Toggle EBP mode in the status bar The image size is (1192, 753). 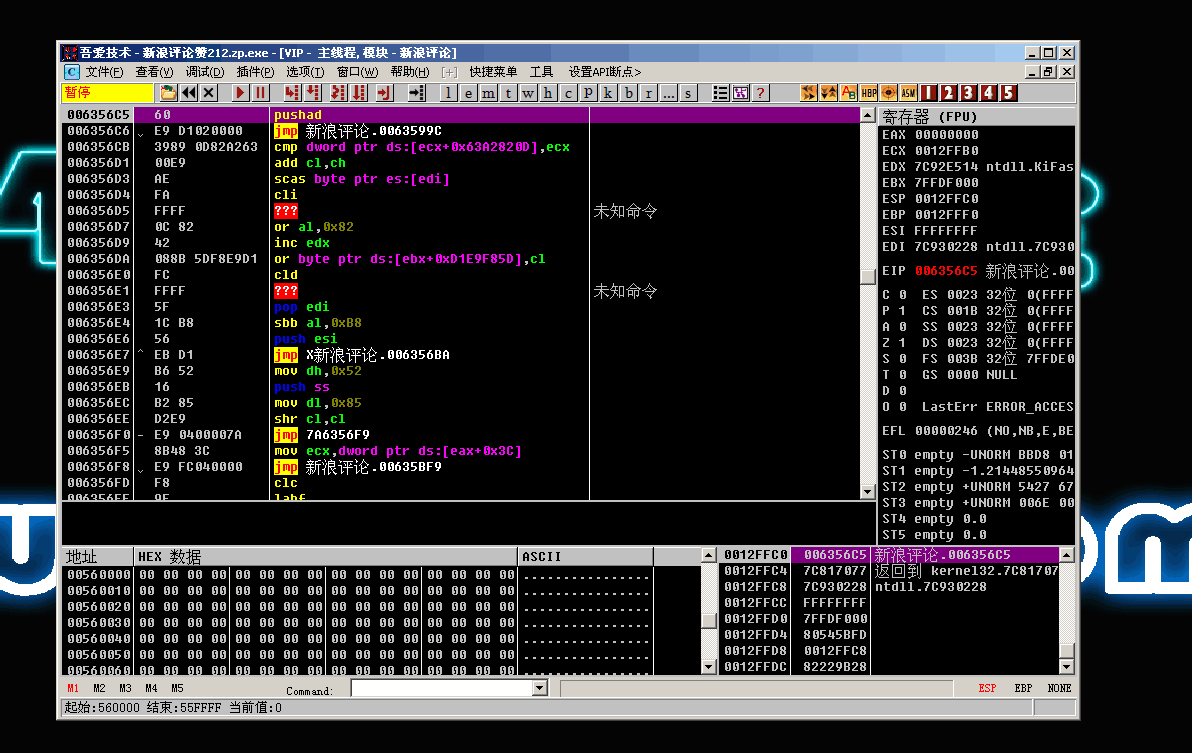point(1022,688)
